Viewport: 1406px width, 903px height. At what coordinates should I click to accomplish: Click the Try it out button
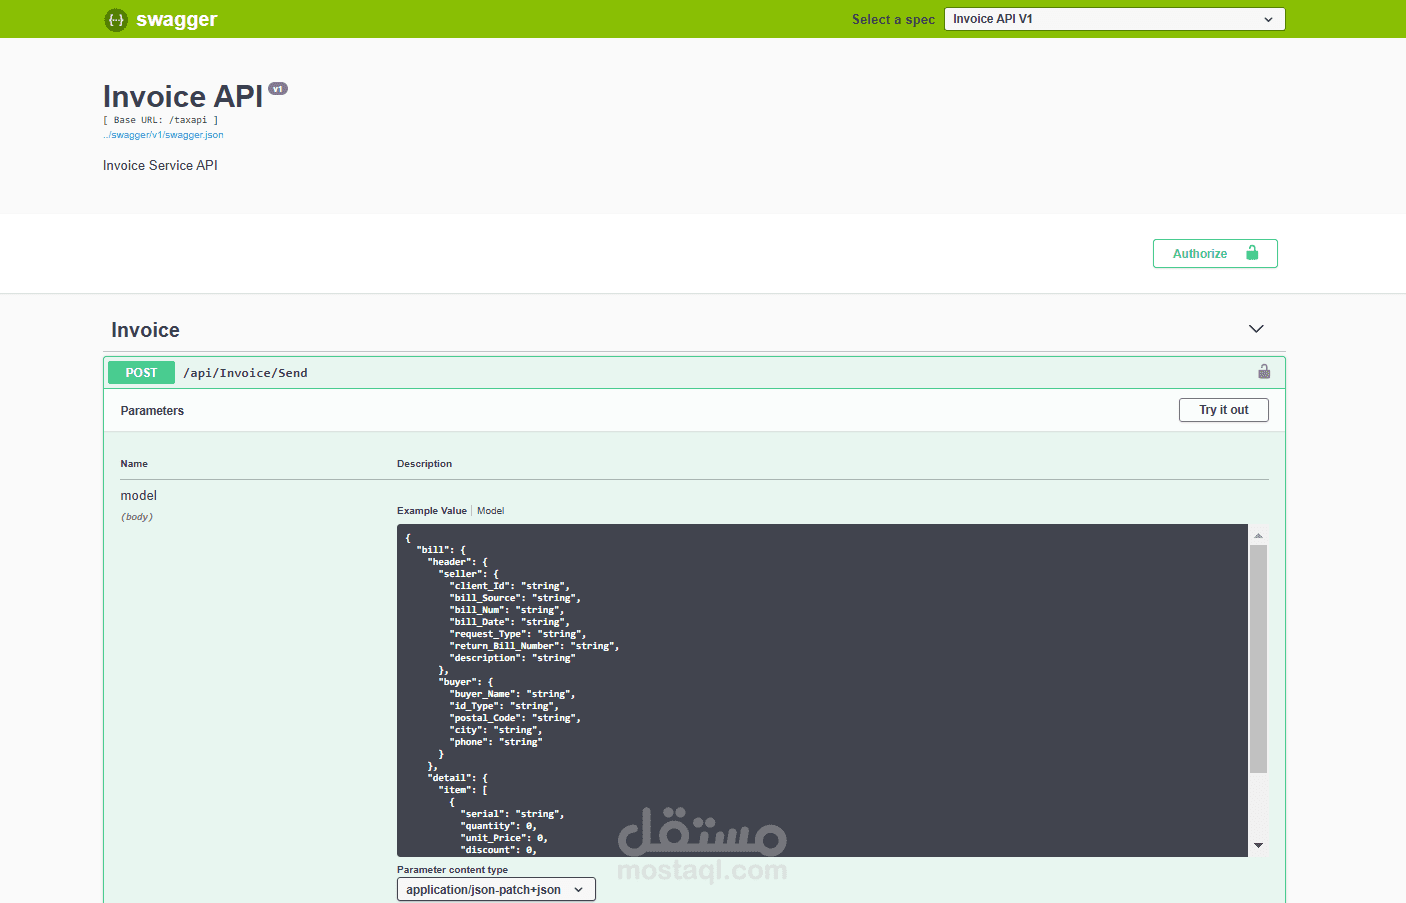tap(1224, 410)
